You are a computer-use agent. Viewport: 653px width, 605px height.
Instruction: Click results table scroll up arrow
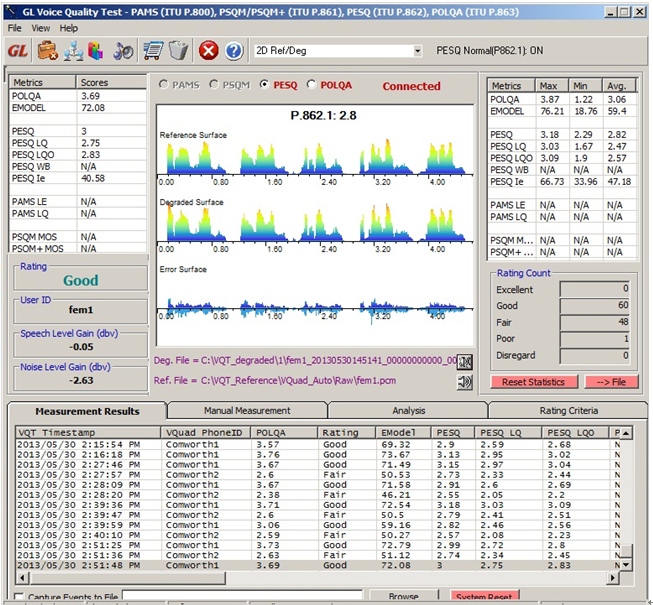pyautogui.click(x=626, y=433)
